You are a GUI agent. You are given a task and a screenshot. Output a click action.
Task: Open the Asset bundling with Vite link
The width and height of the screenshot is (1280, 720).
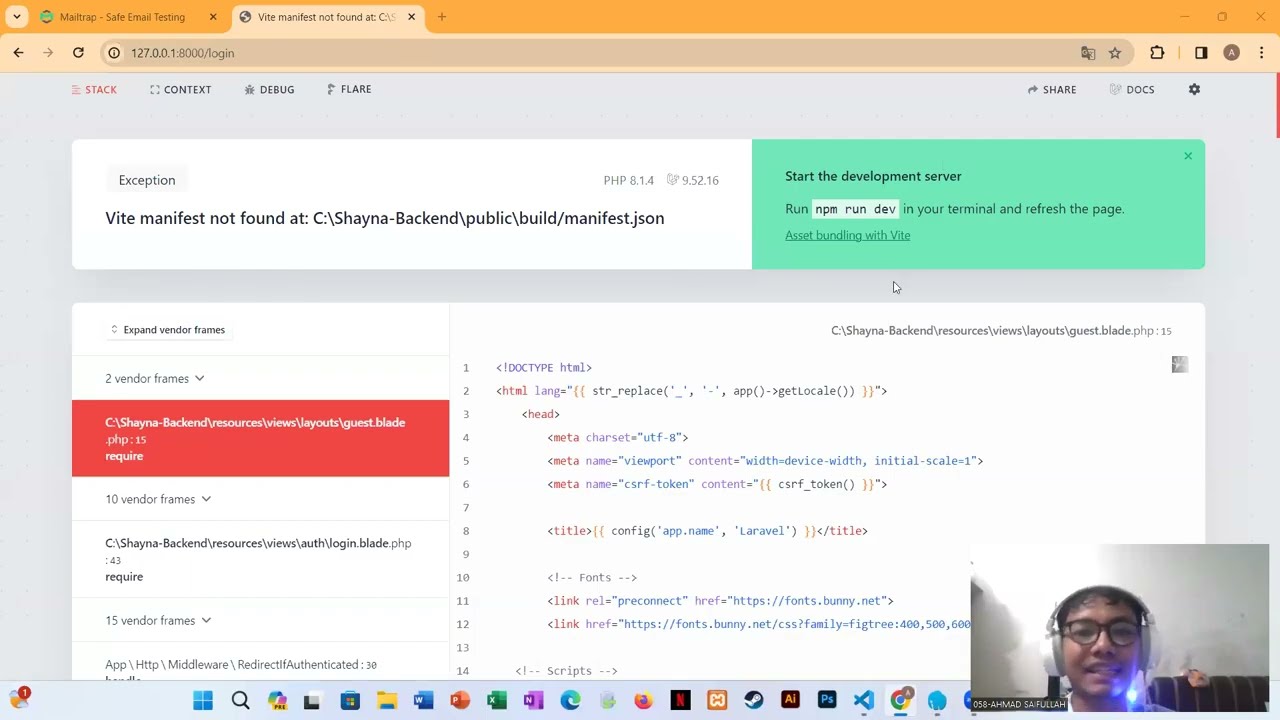pyautogui.click(x=847, y=235)
